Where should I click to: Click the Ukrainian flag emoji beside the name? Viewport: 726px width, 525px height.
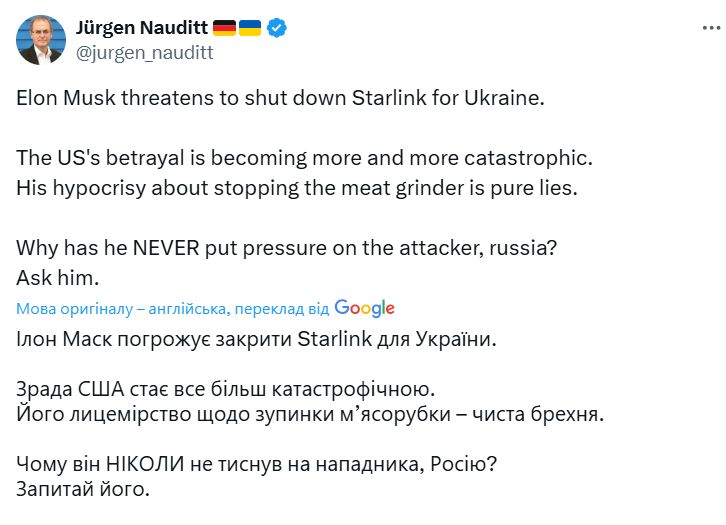click(x=250, y=28)
